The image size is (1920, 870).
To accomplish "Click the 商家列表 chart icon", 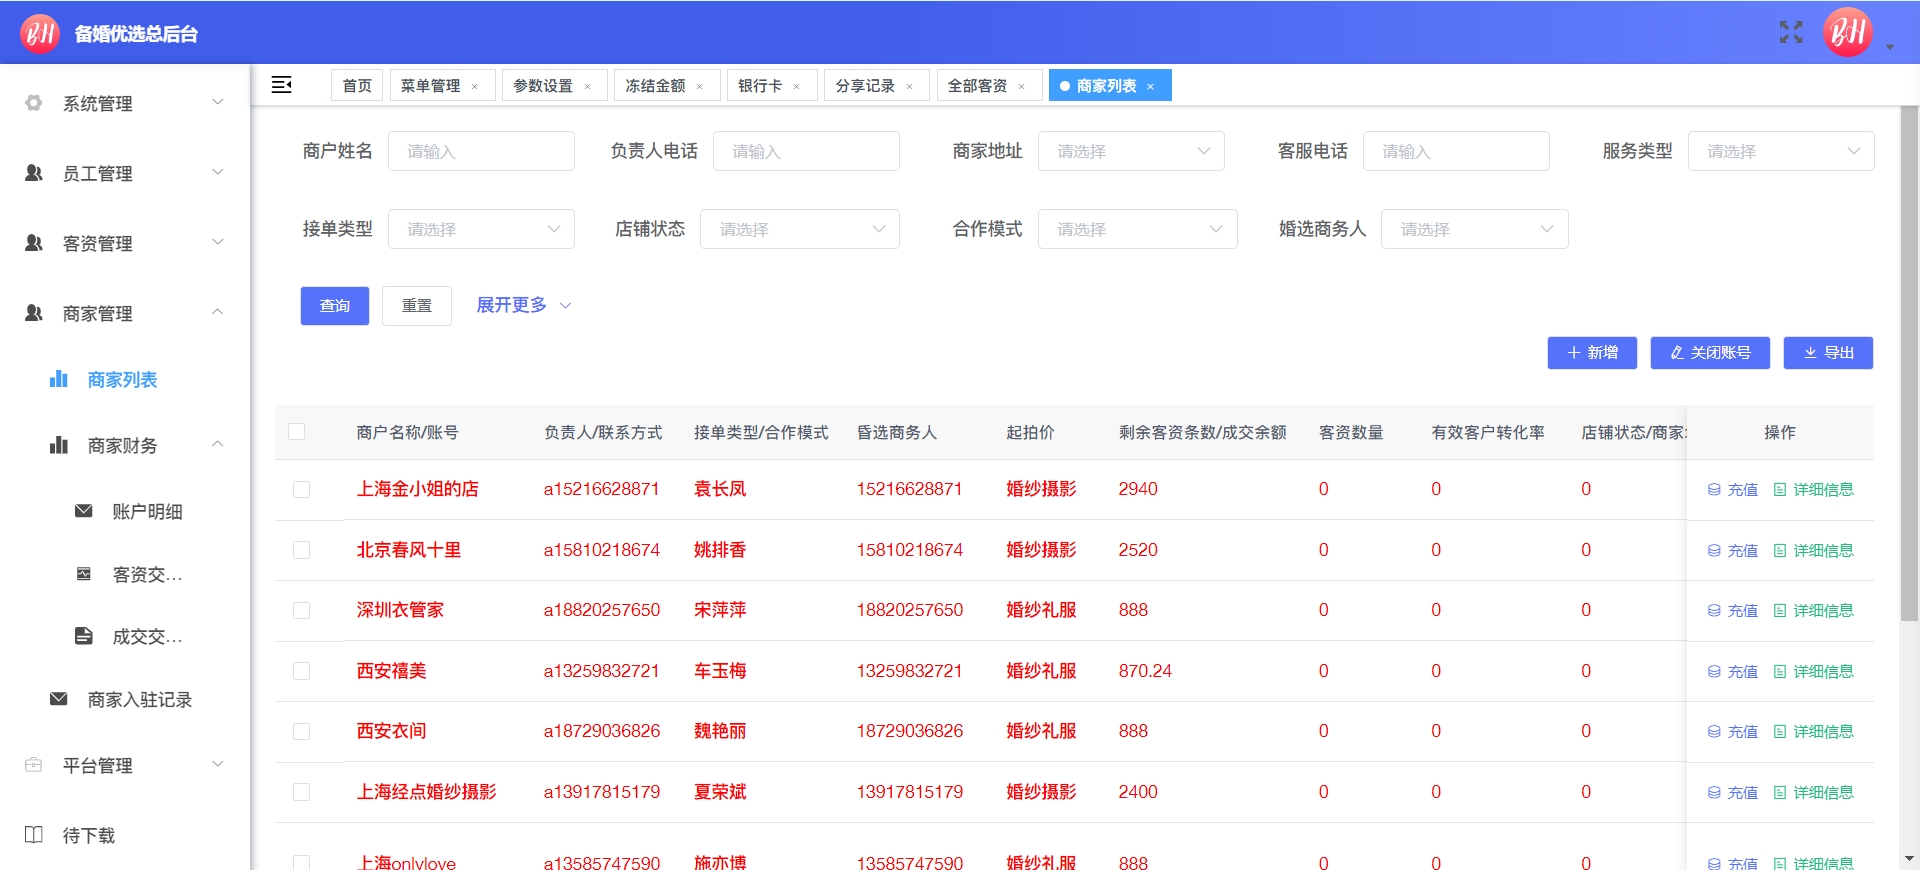I will (59, 379).
